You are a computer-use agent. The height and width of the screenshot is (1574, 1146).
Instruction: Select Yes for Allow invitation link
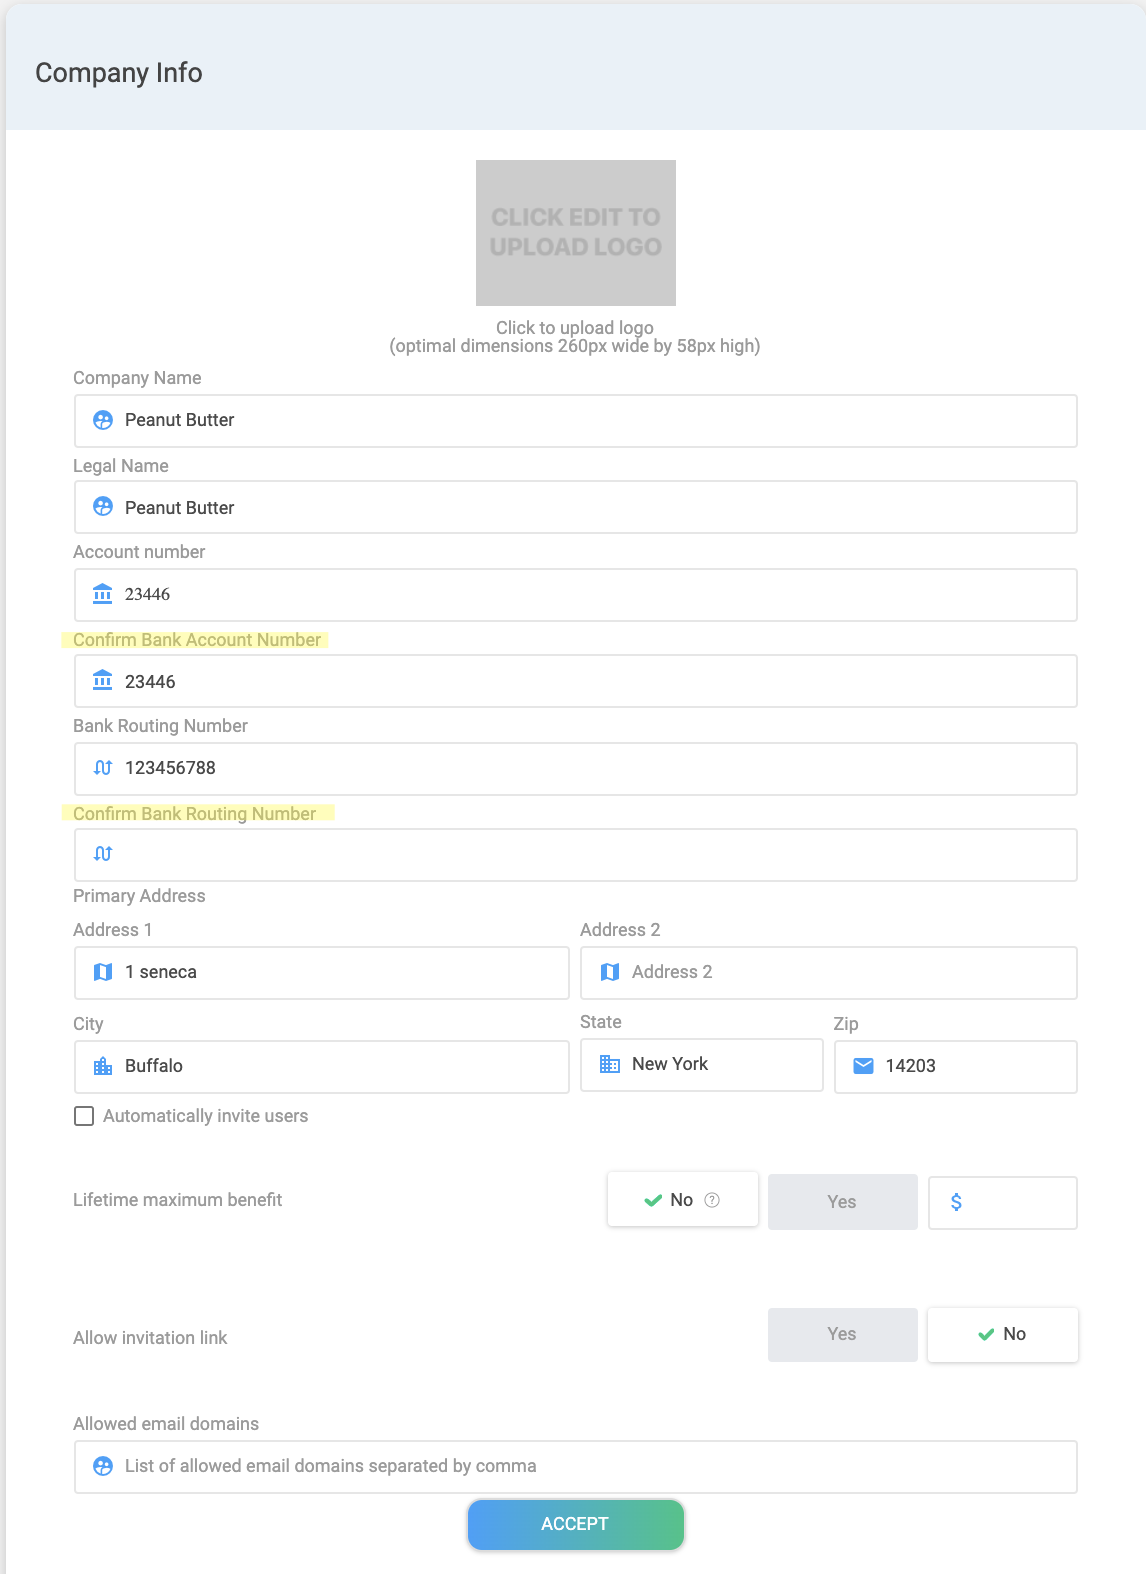pos(842,1334)
